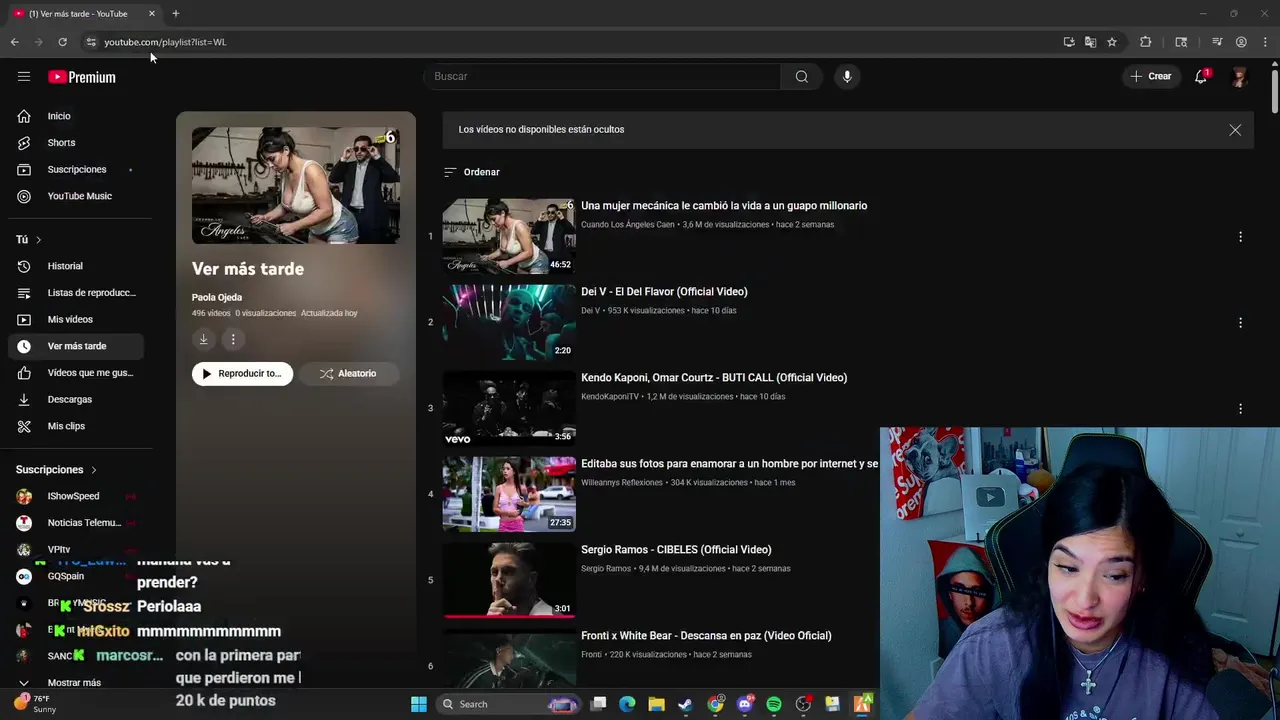This screenshot has height=720, width=1280.
Task: Click the Crear button
Action: click(x=1151, y=77)
